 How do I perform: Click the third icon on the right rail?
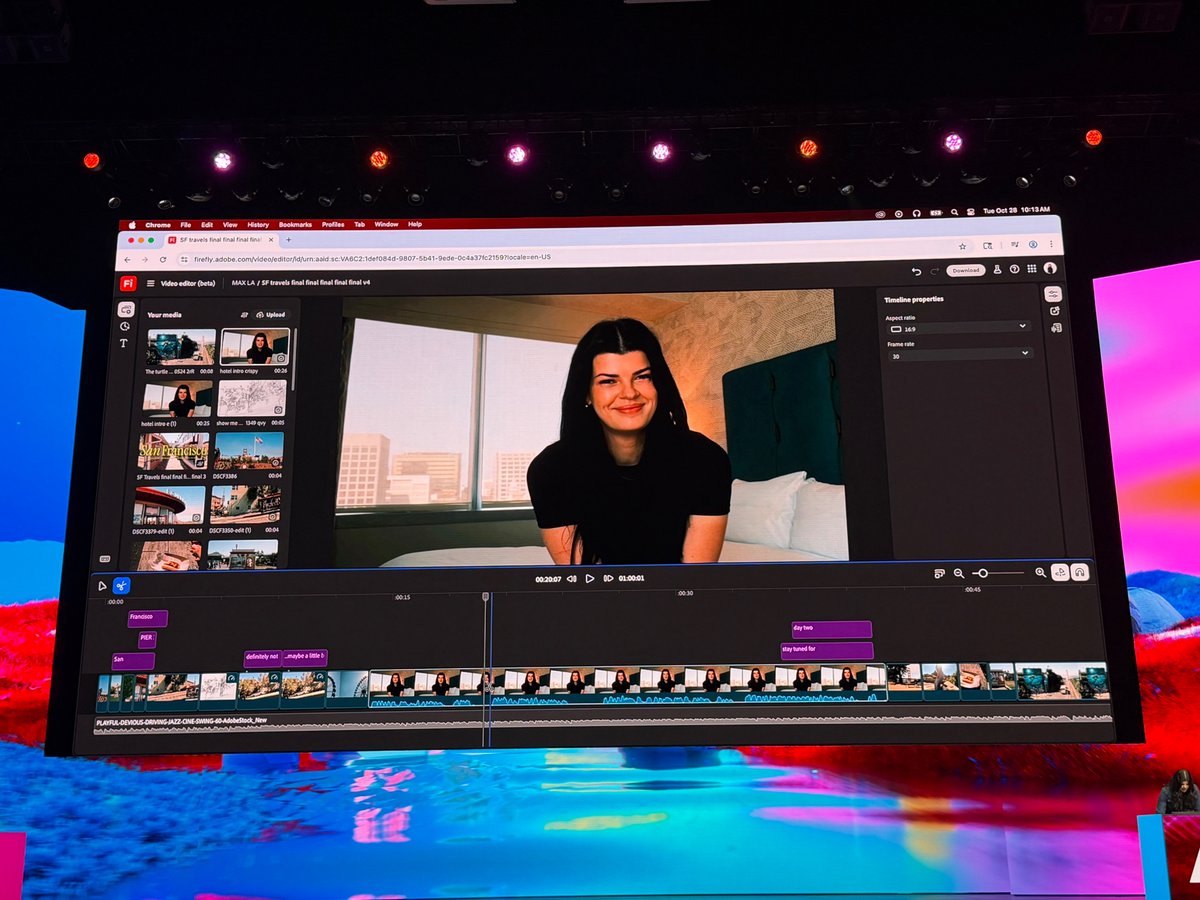tap(1056, 327)
